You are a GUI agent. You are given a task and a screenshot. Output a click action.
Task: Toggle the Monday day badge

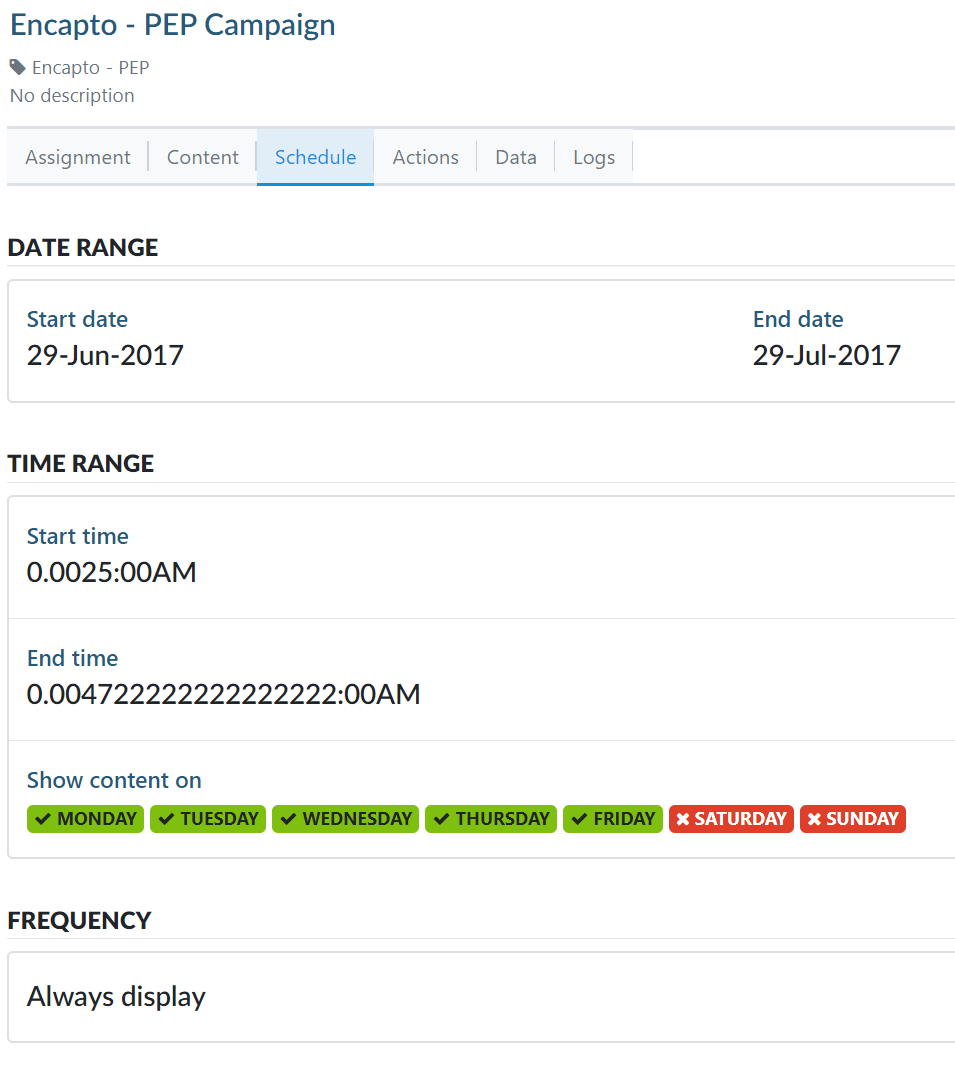(x=86, y=818)
